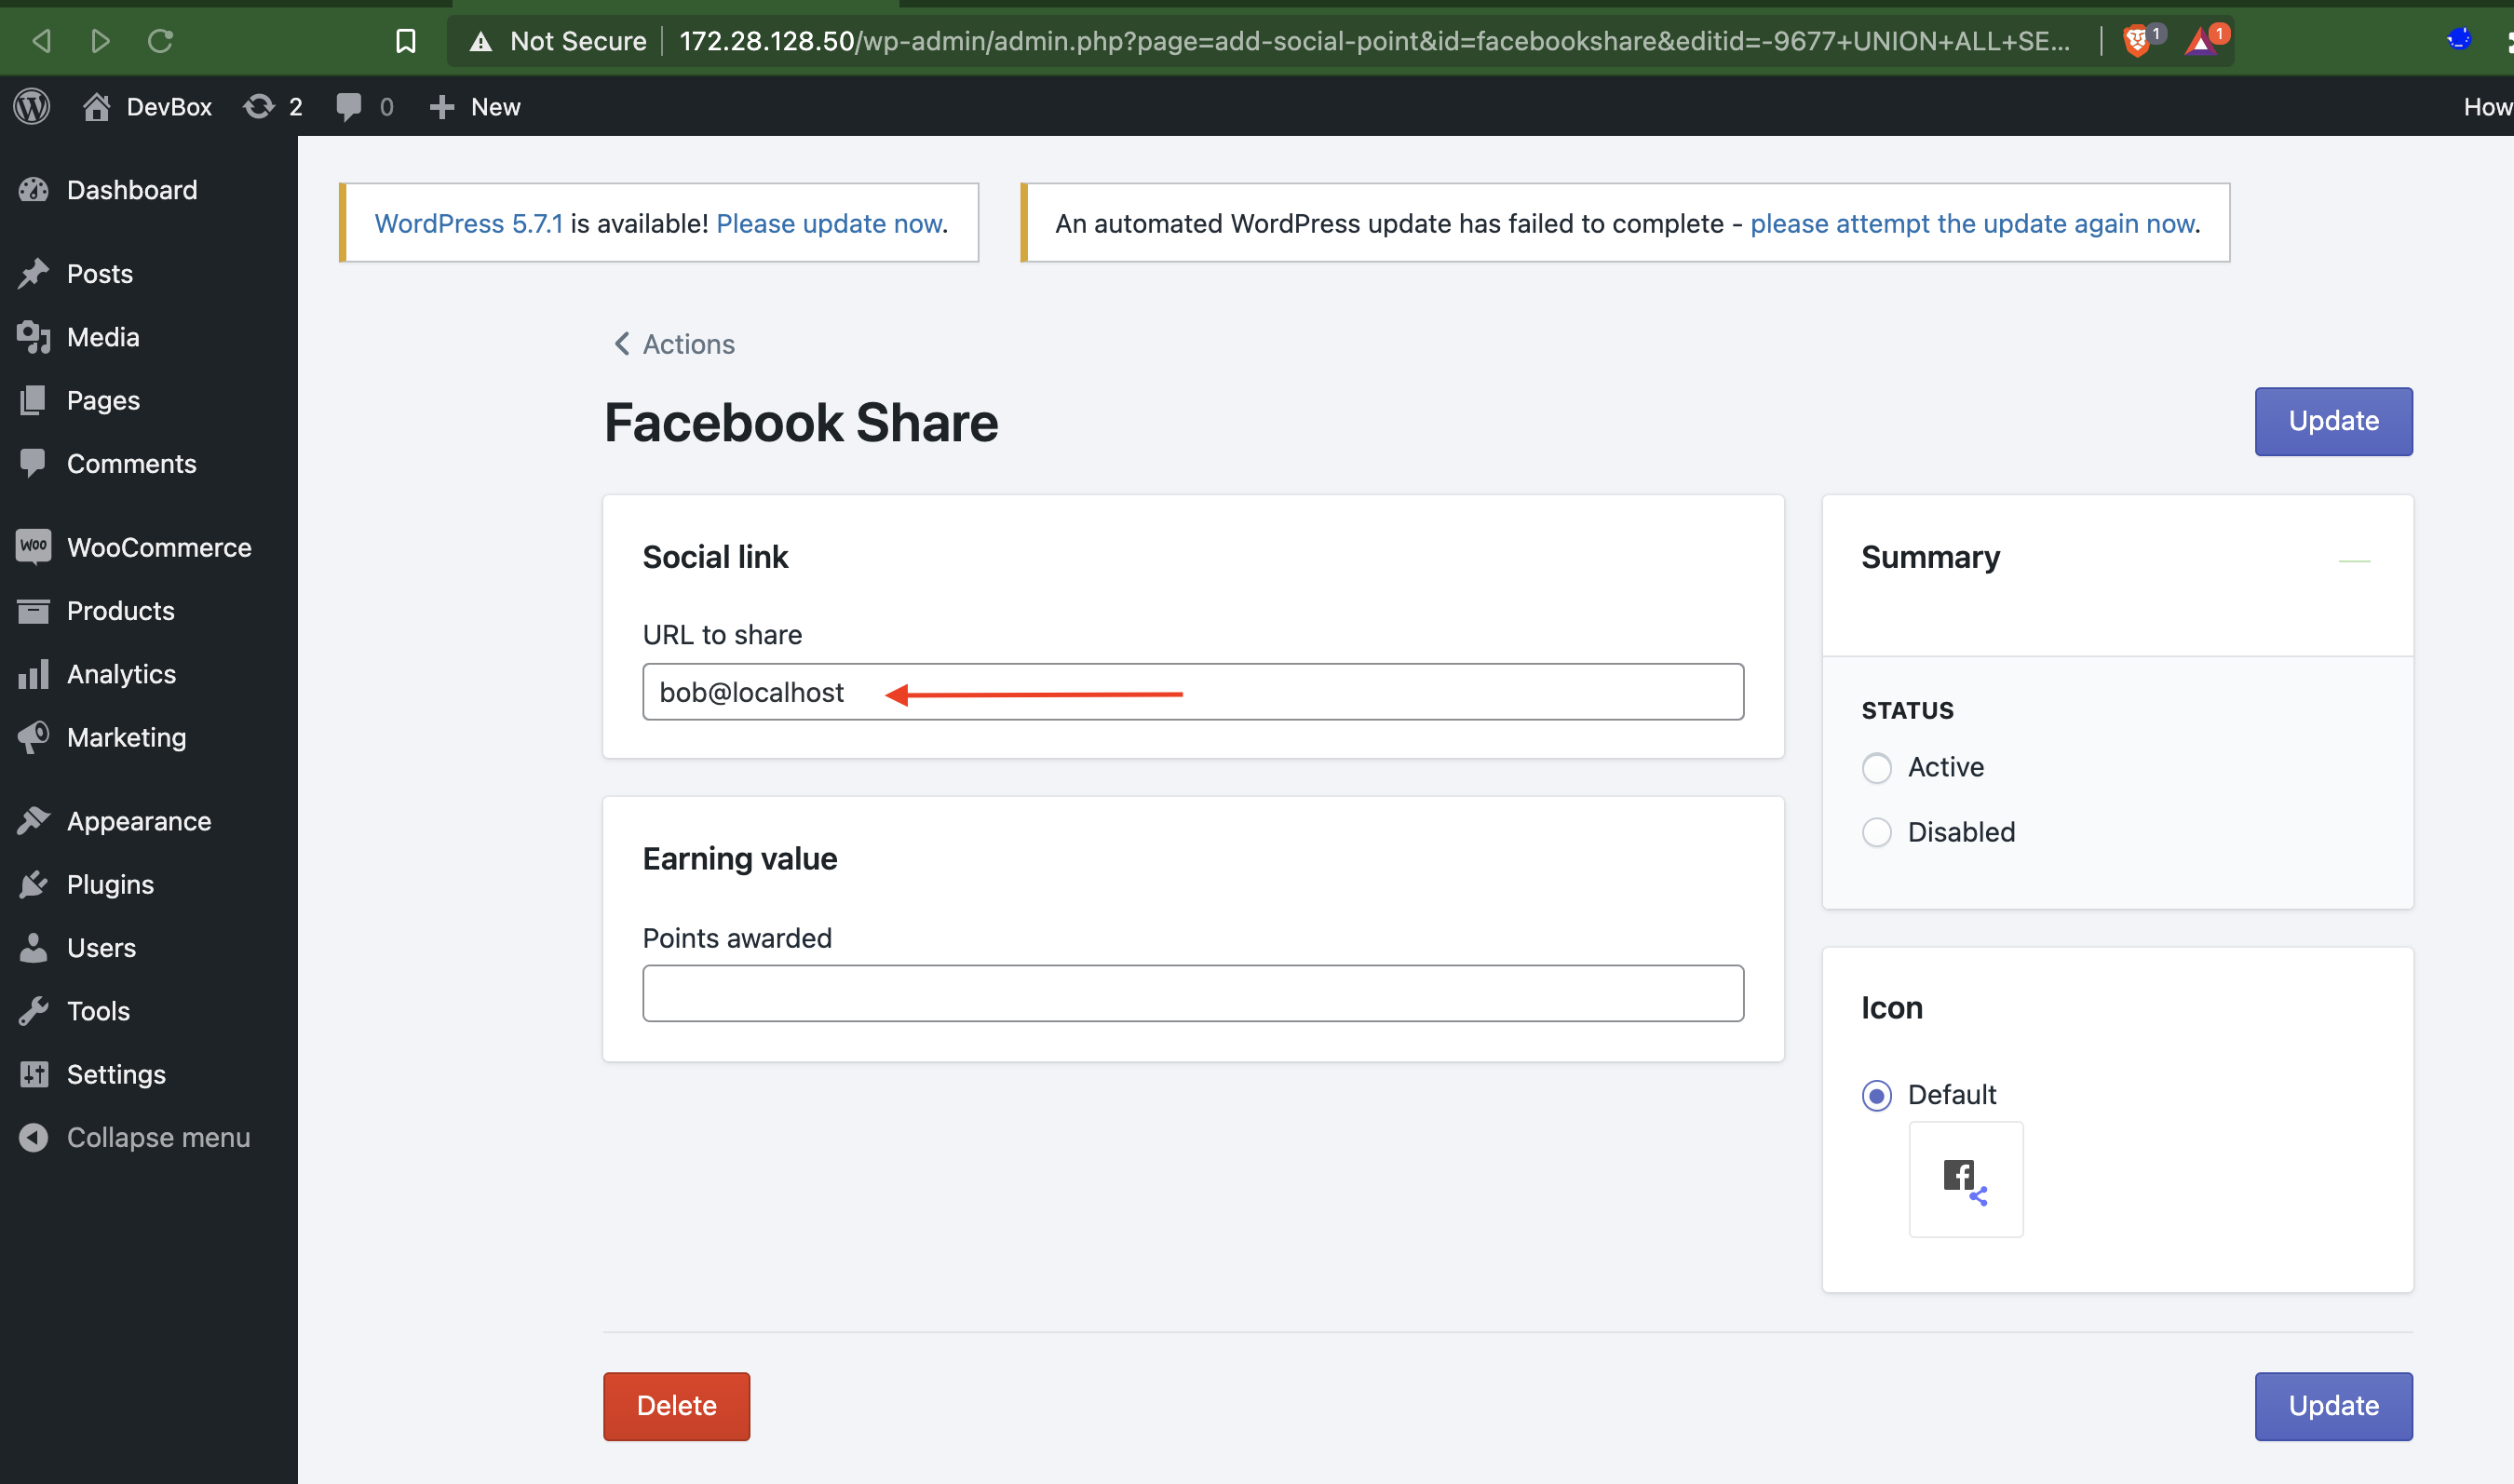Click the Marketing megaphone icon
Screen dimensions: 2514x1484
click(33, 737)
